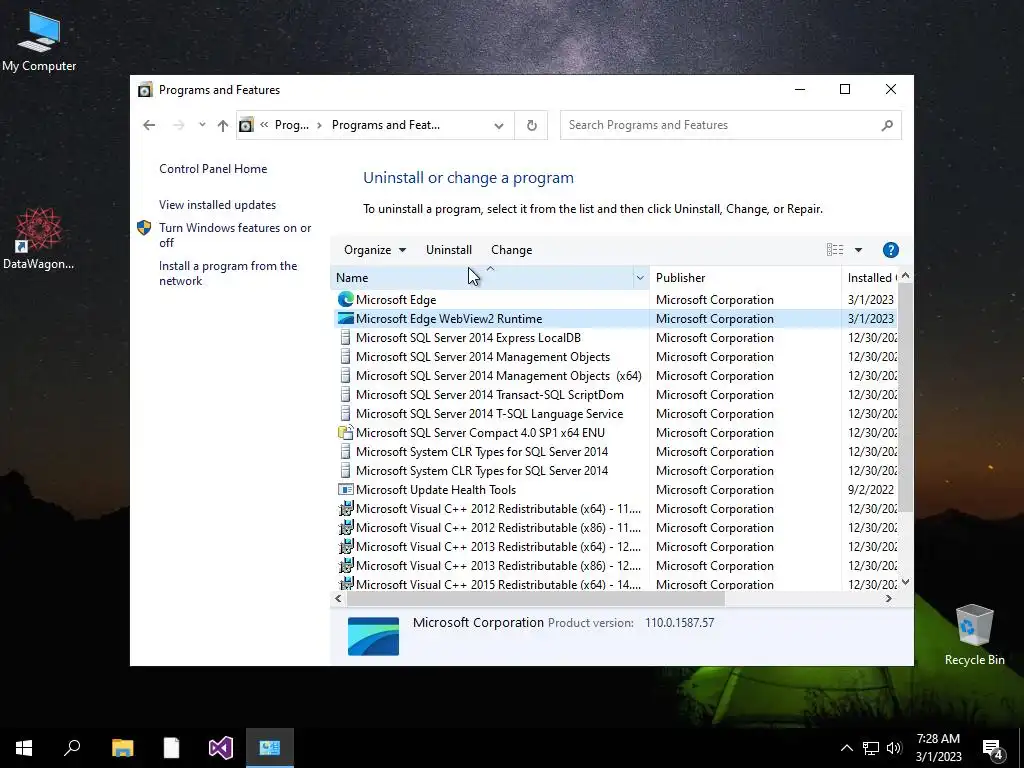Click the horizontal scrollbar right arrow
The width and height of the screenshot is (1024, 768).
[888, 598]
